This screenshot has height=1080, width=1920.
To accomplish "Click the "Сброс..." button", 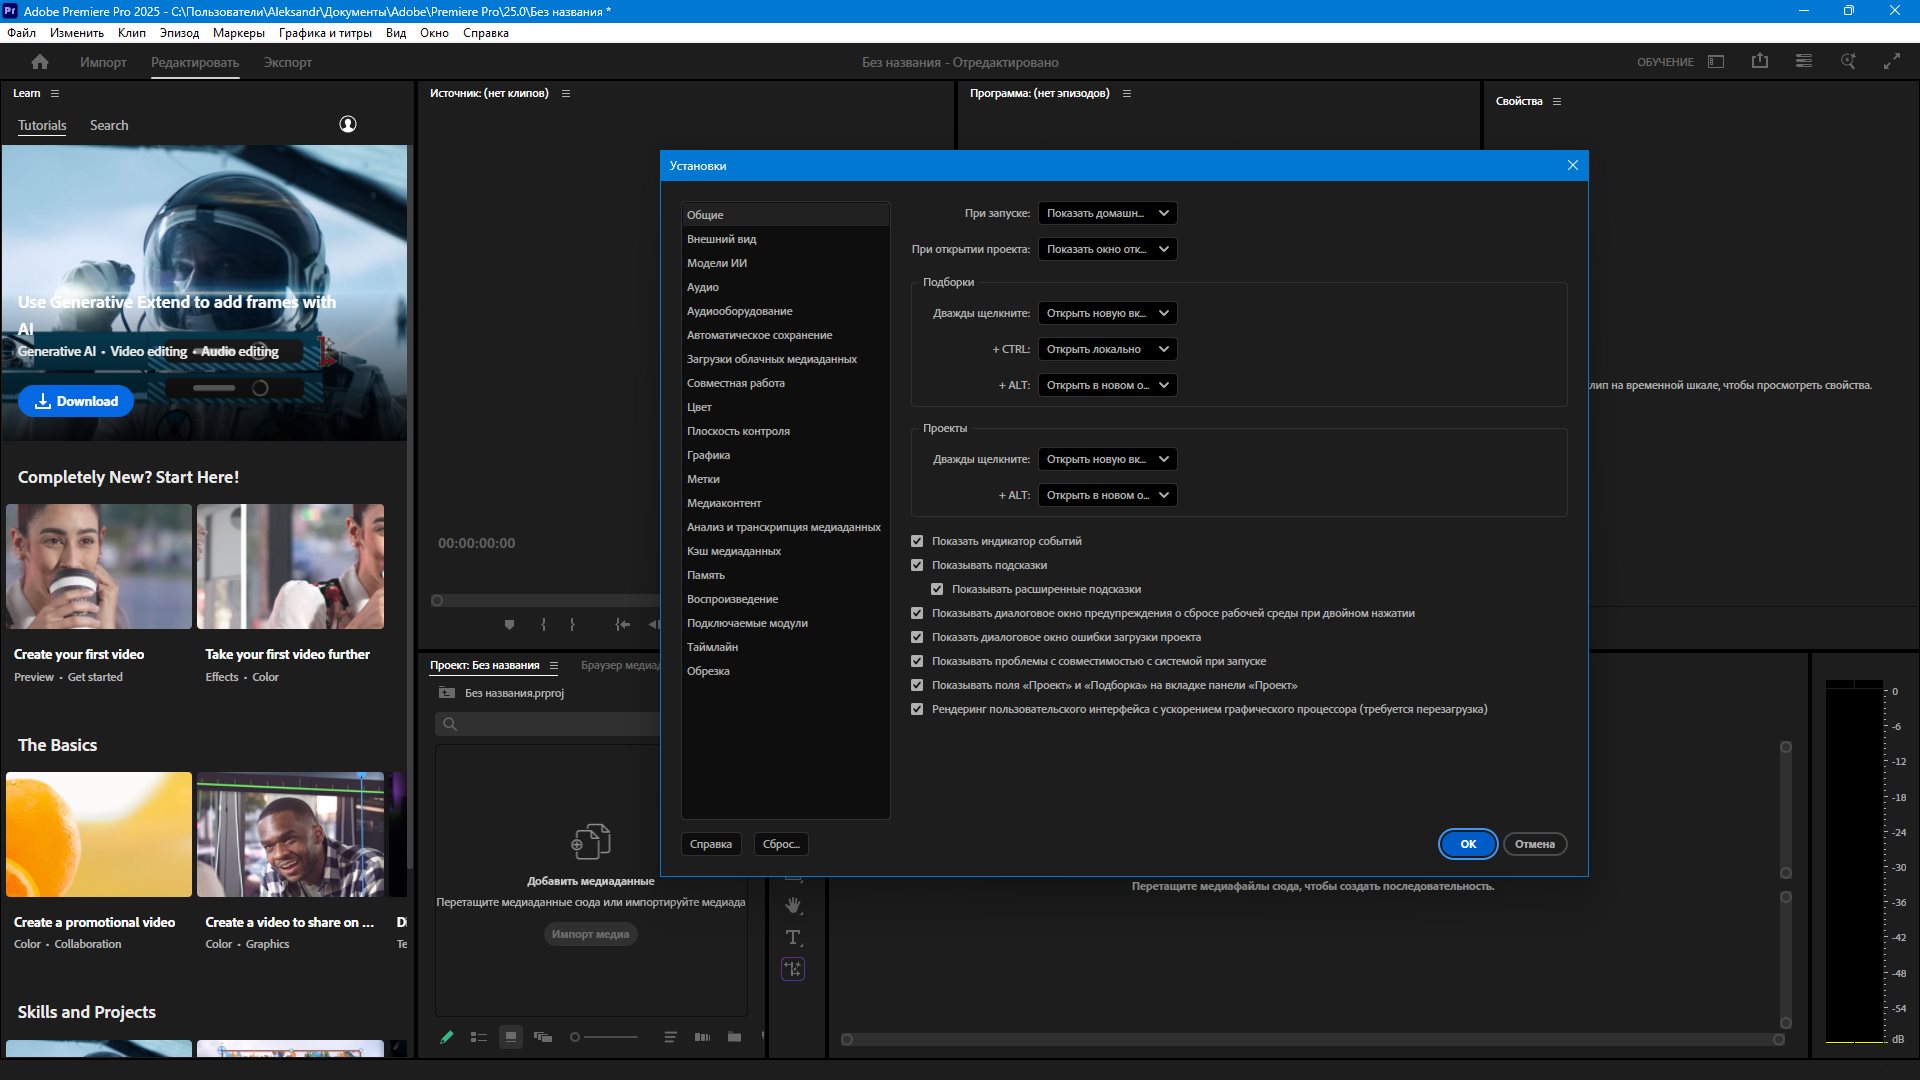I will point(780,844).
